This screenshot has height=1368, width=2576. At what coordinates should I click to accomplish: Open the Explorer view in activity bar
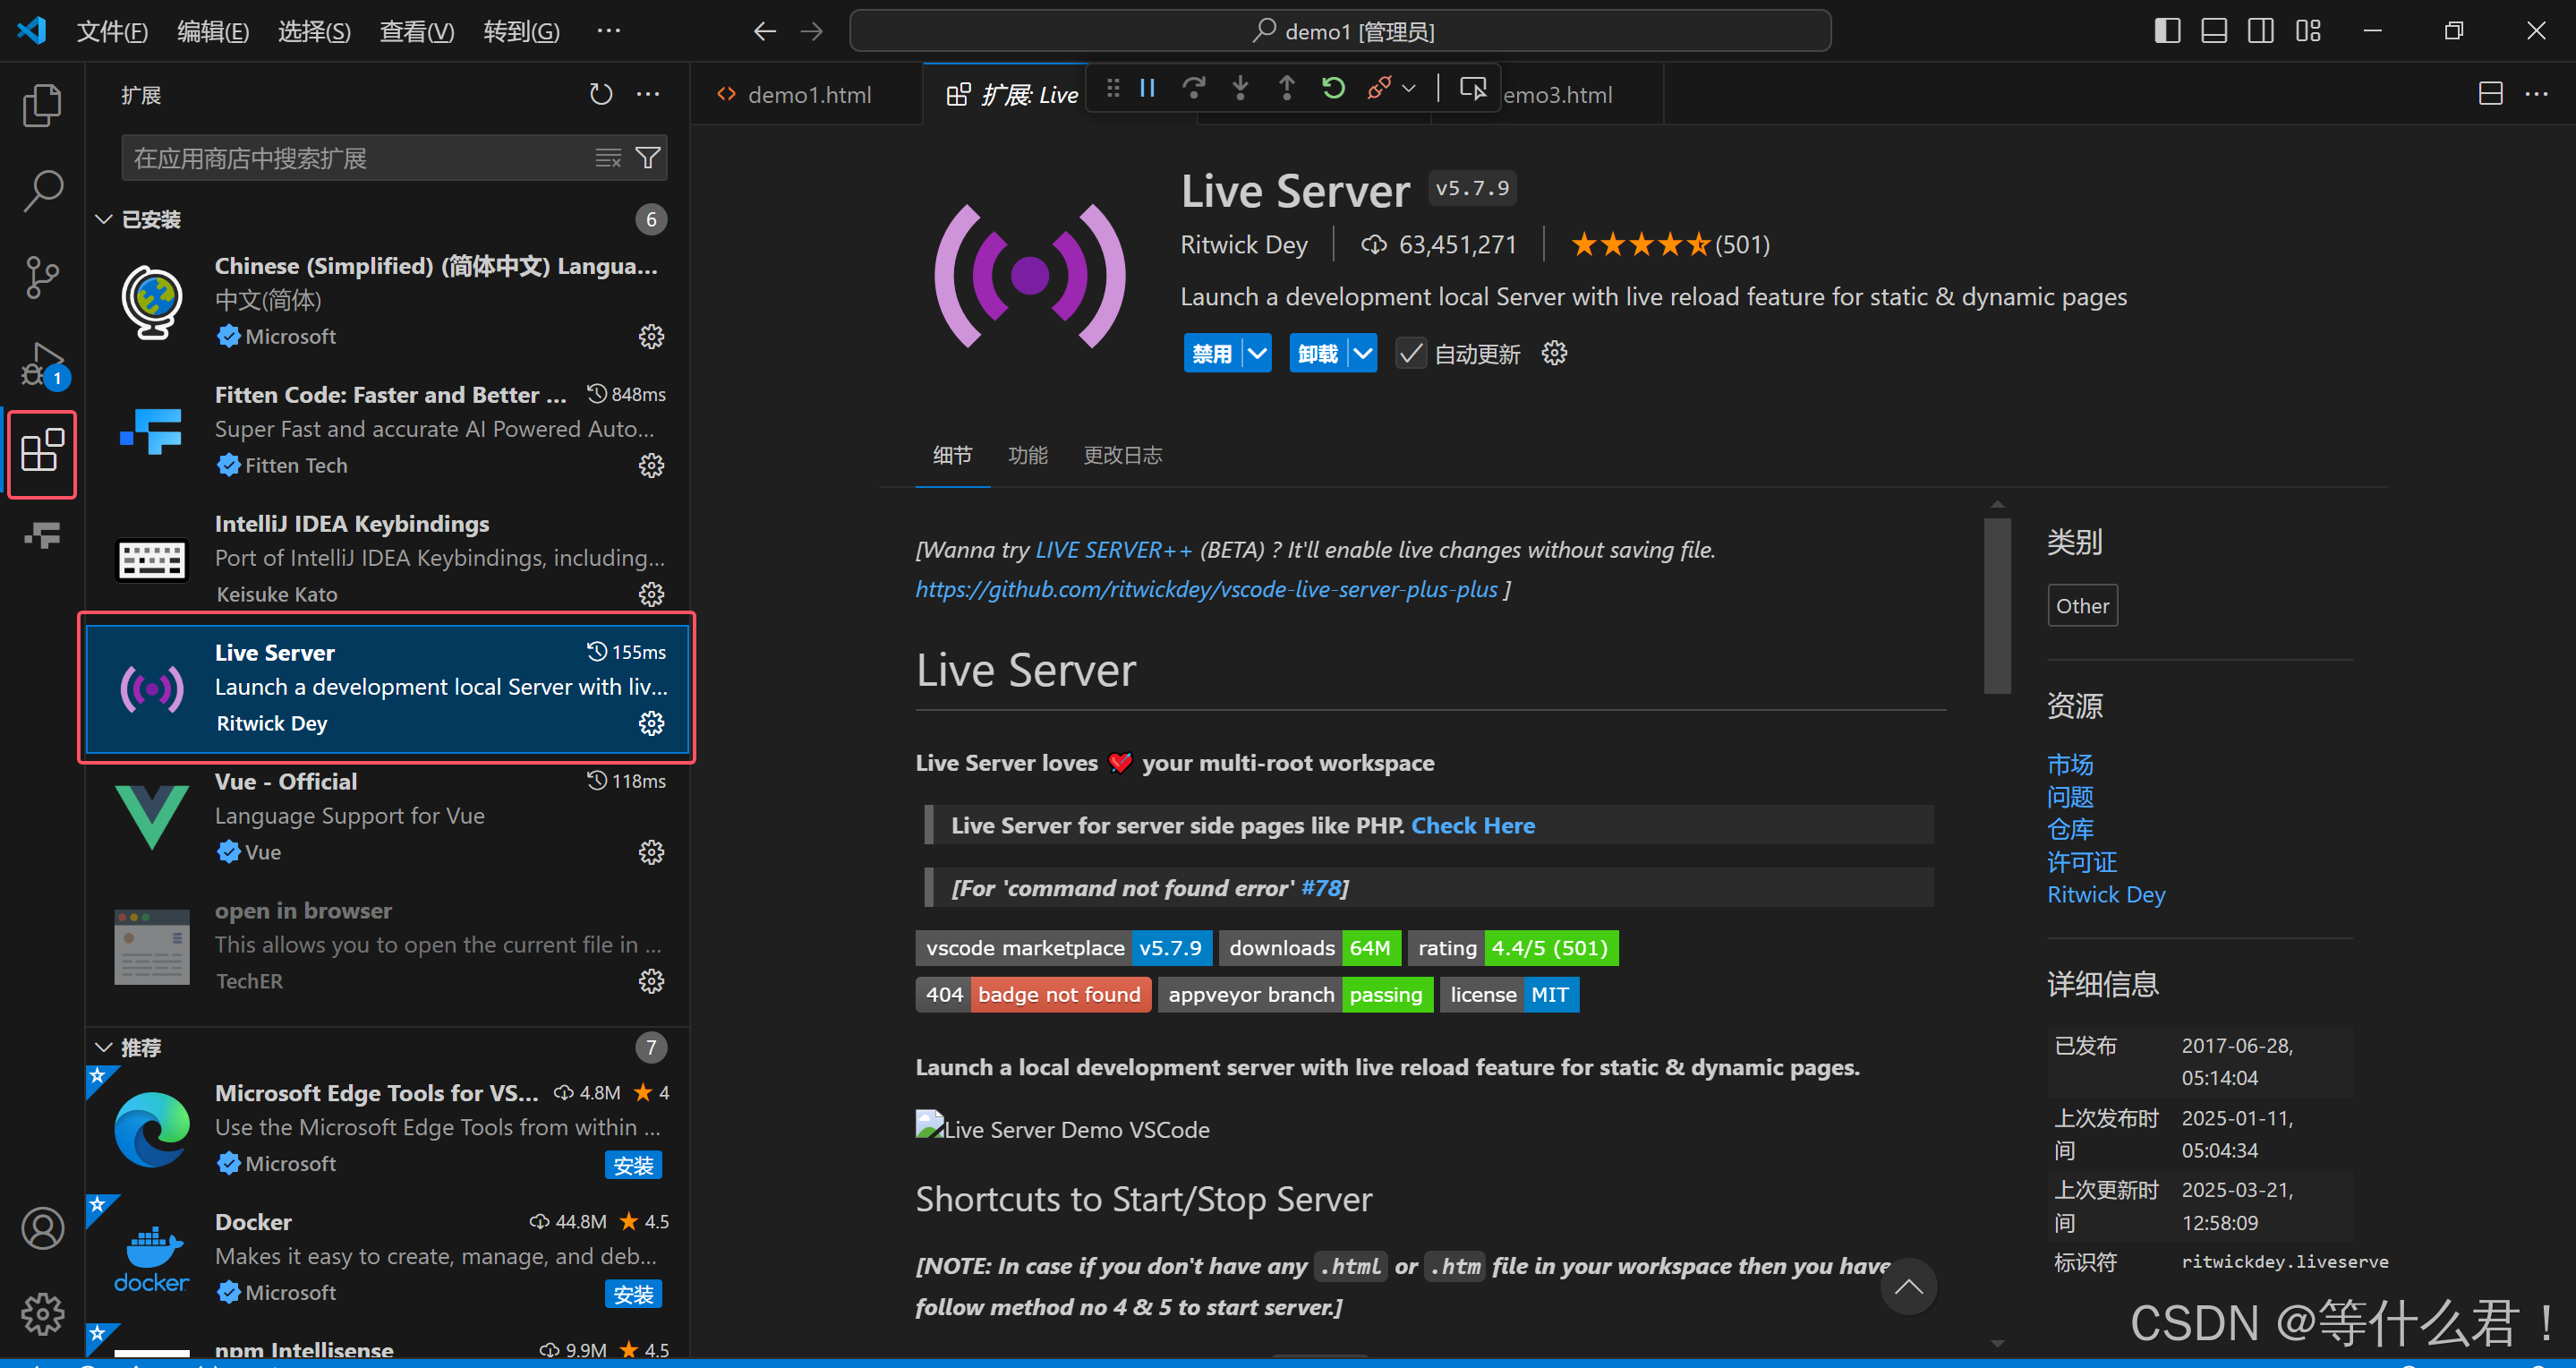pos(42,104)
